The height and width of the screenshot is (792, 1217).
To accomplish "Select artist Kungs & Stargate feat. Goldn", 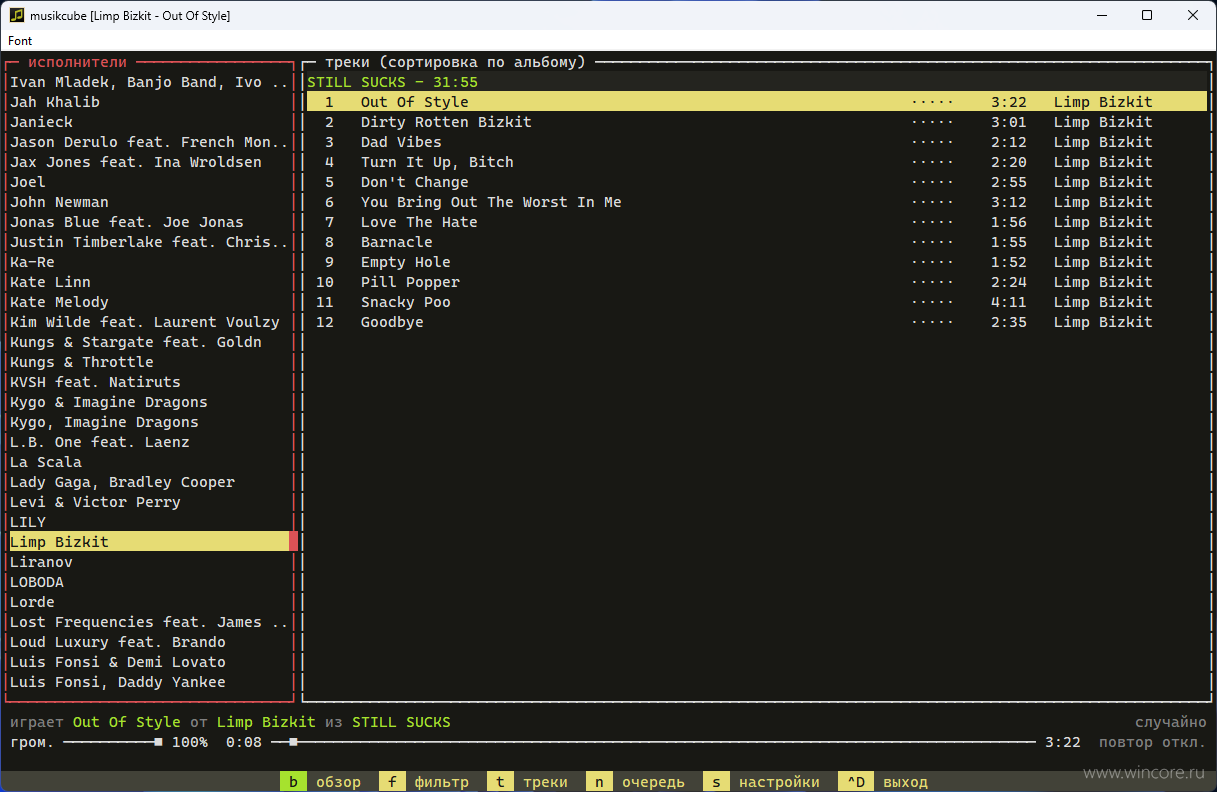I will click(148, 342).
